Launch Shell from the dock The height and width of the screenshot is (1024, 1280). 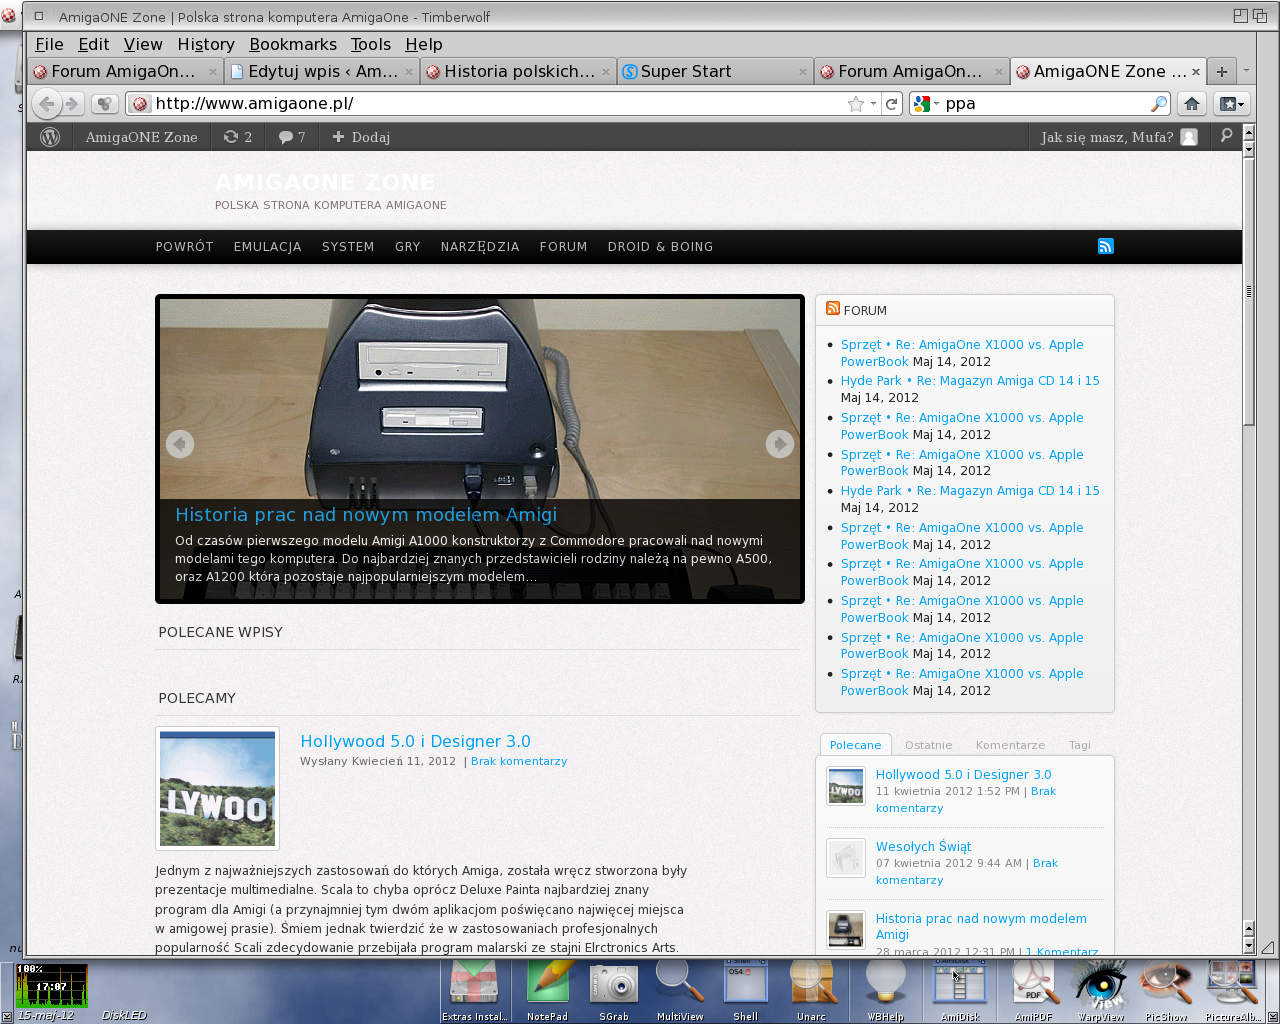(x=745, y=990)
